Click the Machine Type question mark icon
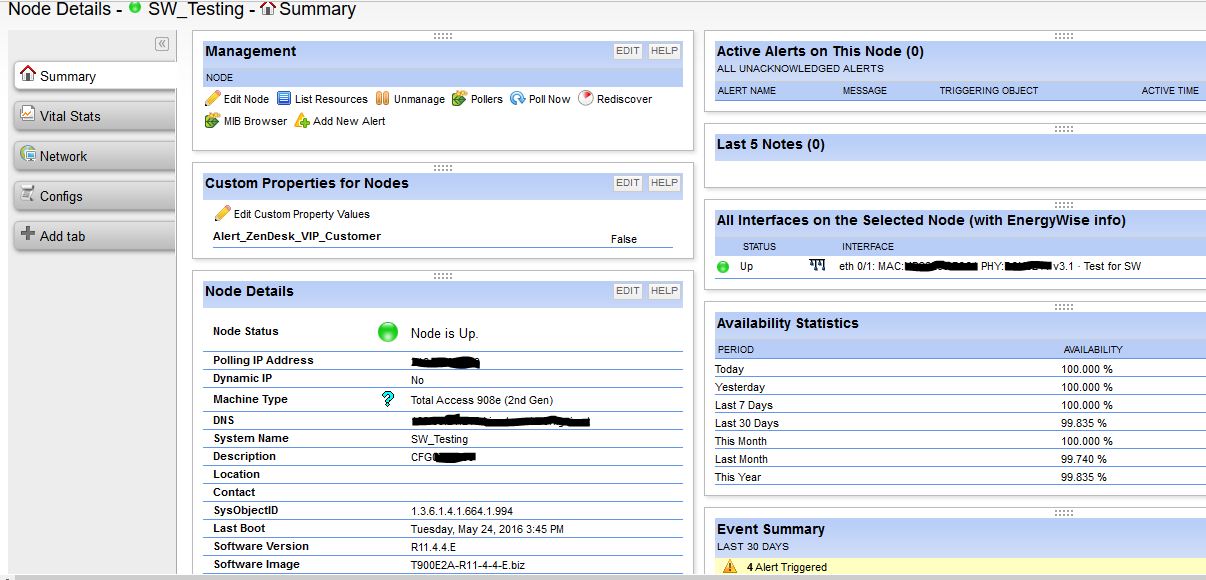This screenshot has width=1206, height=580. point(388,399)
